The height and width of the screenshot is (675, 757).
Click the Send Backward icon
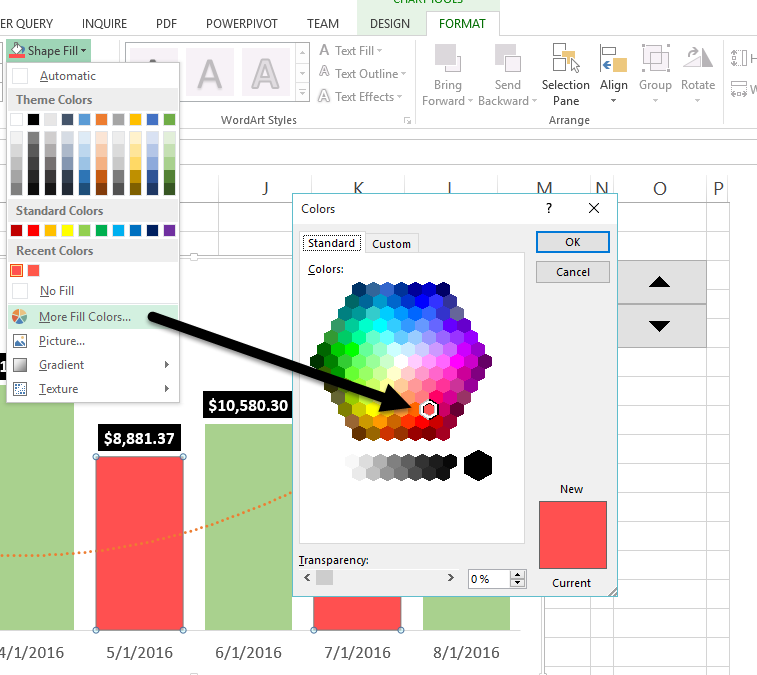(x=507, y=58)
